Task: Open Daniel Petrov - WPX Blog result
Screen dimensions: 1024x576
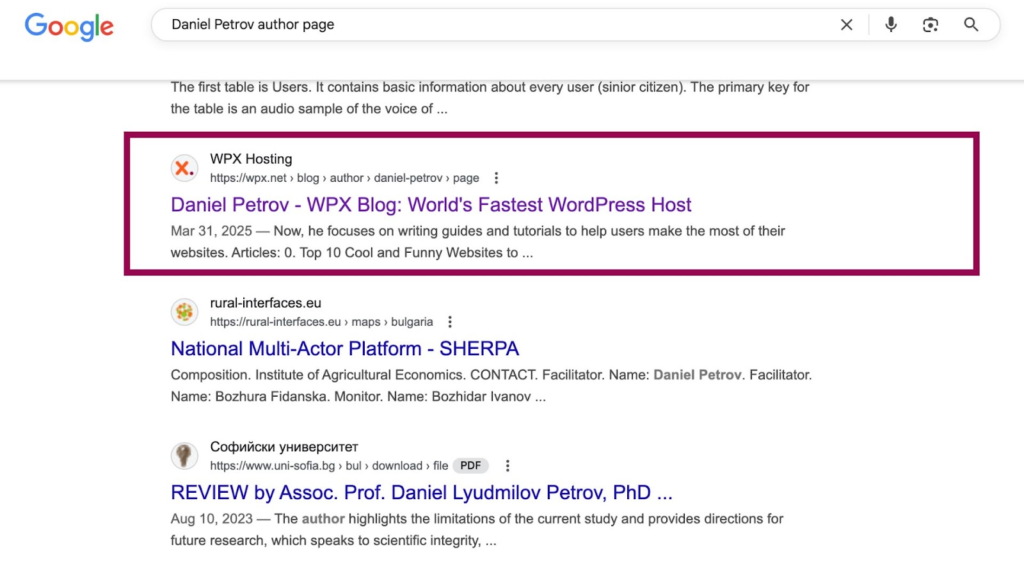Action: (x=431, y=205)
